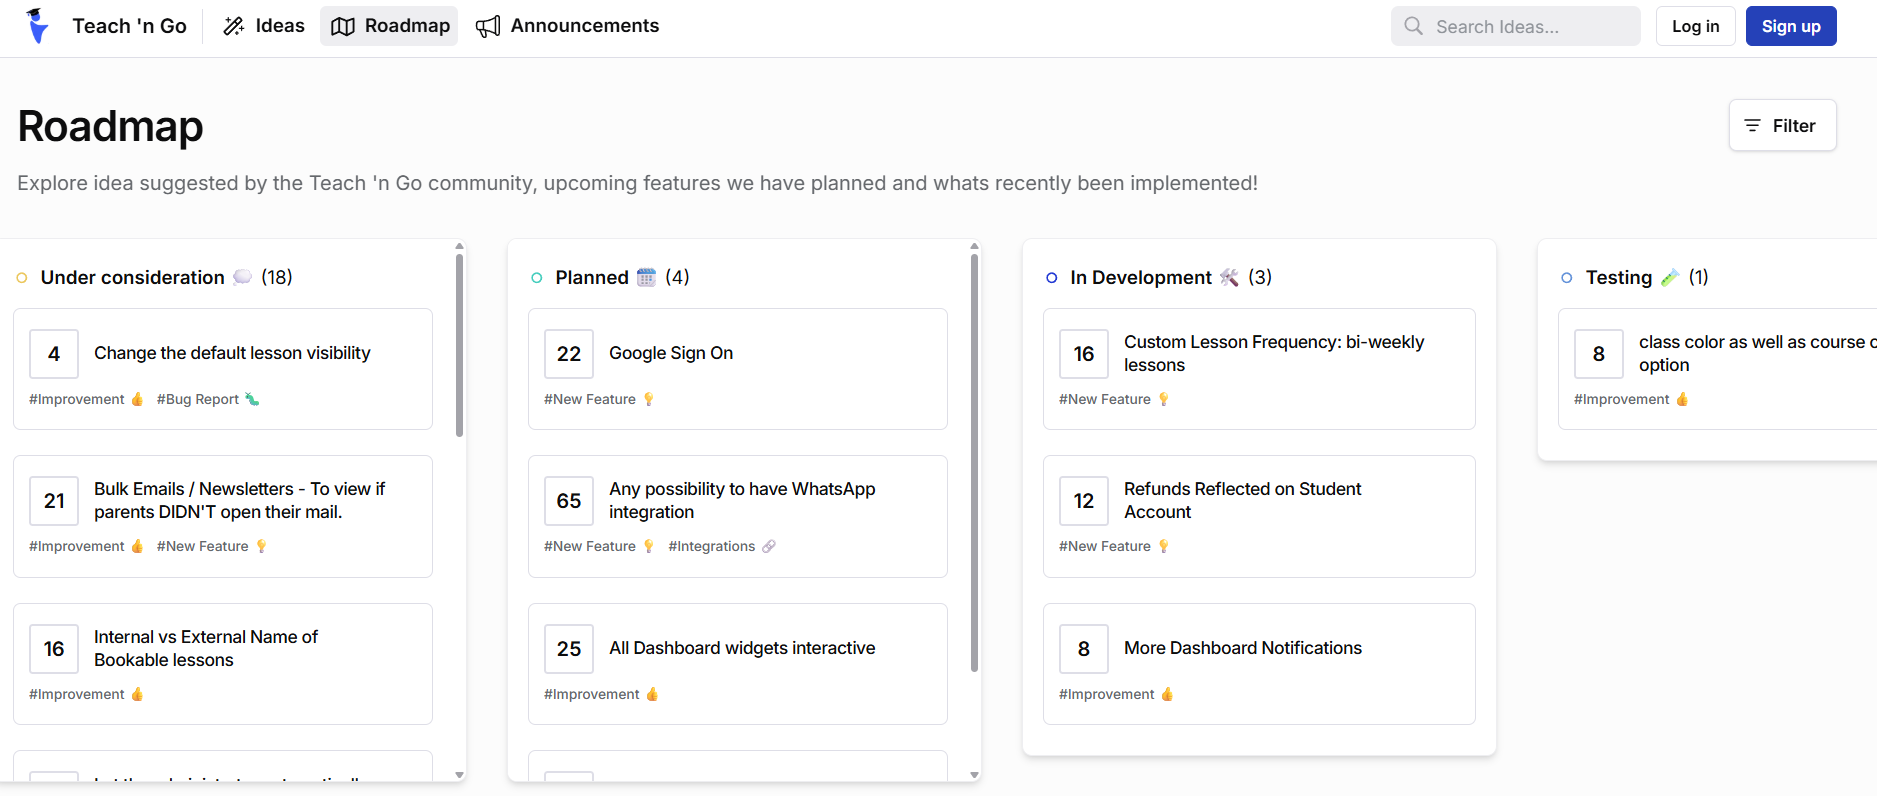Click the lightbulb icon on Google Sign On card

coord(648,399)
